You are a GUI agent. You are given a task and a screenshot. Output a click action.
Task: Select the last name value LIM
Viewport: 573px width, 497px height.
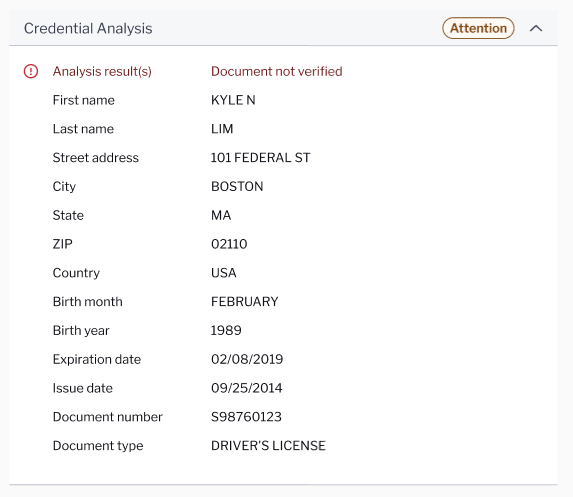point(222,129)
